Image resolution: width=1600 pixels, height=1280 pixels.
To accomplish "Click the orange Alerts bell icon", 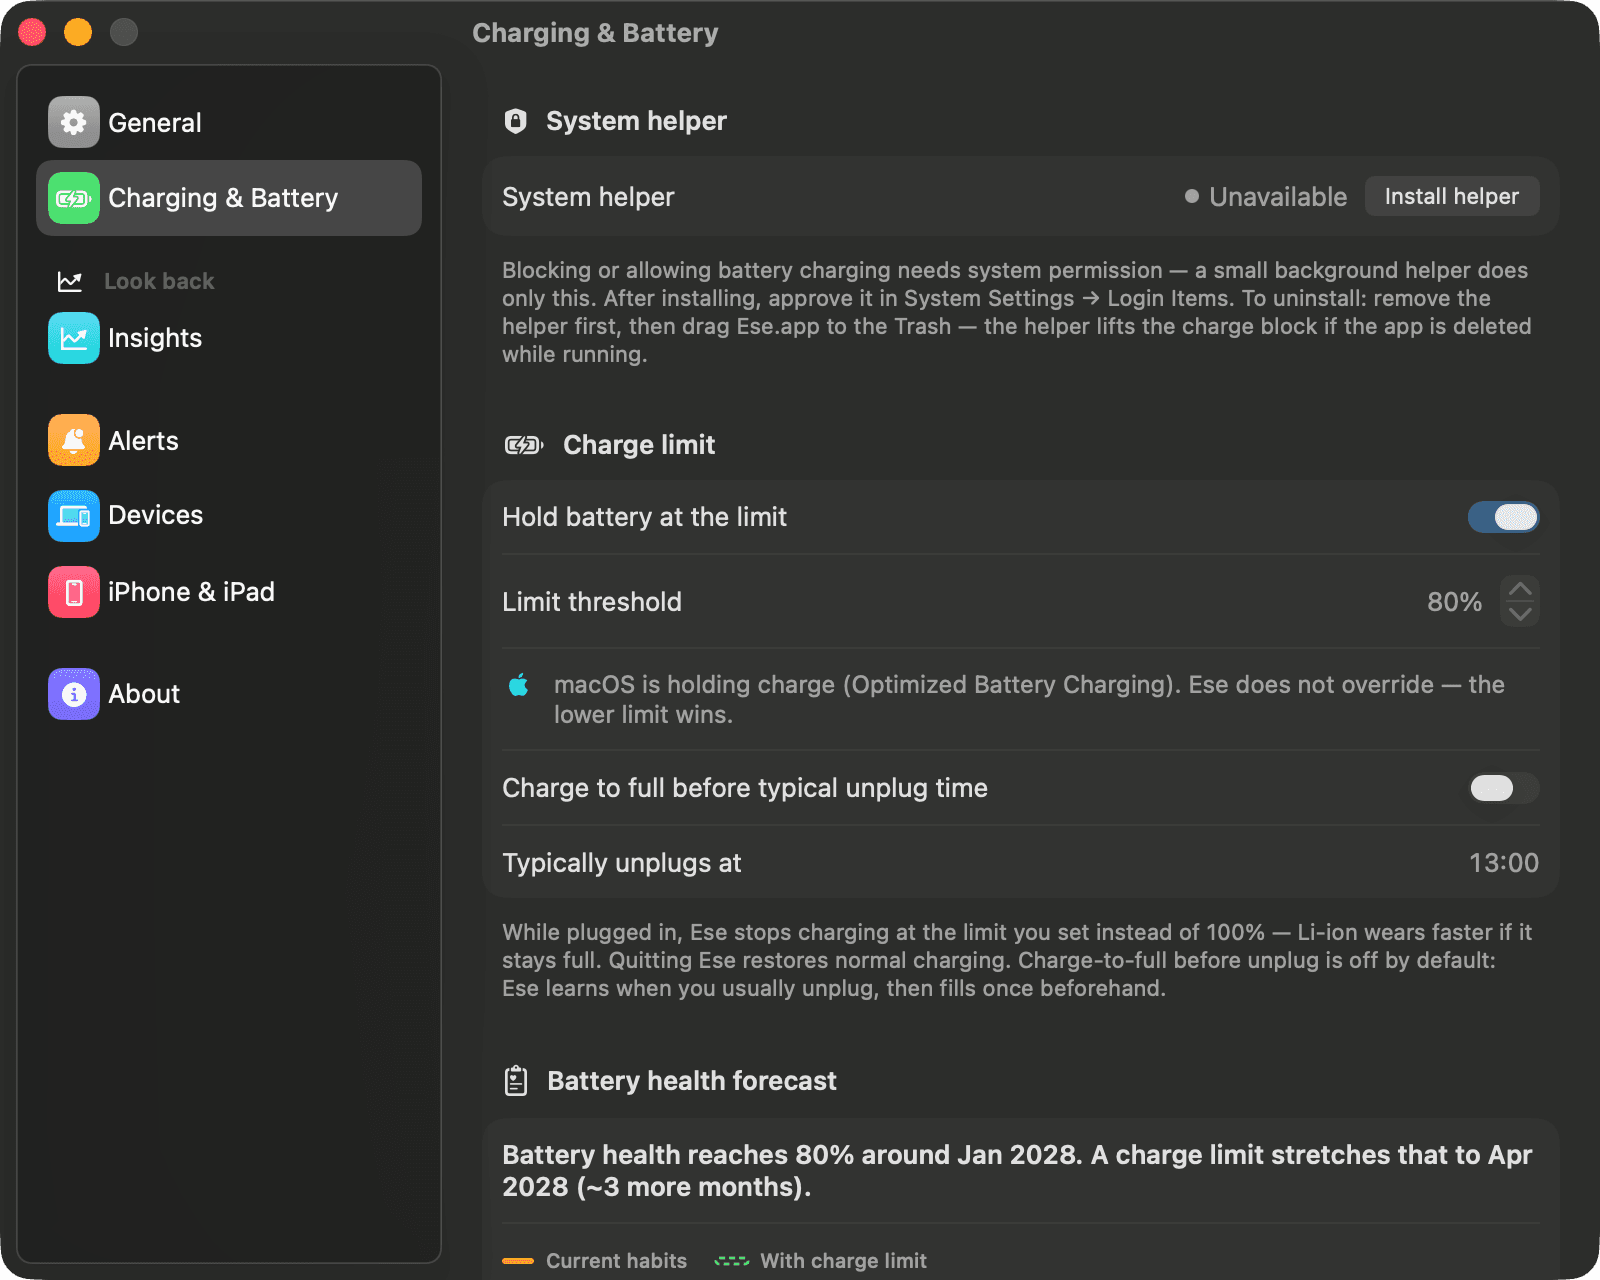I will [74, 440].
